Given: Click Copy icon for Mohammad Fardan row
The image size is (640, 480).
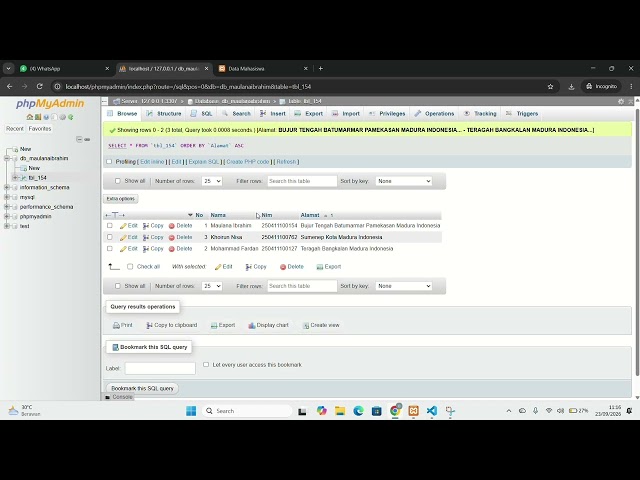Looking at the screenshot, I should 146,249.
